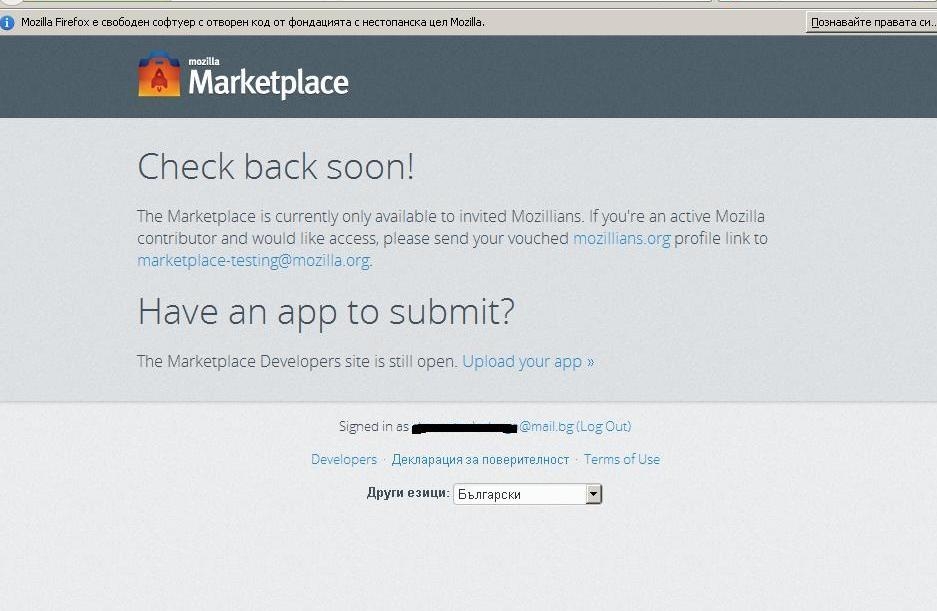Open the Български language combo box
Screen dimensions: 937x611
point(528,494)
